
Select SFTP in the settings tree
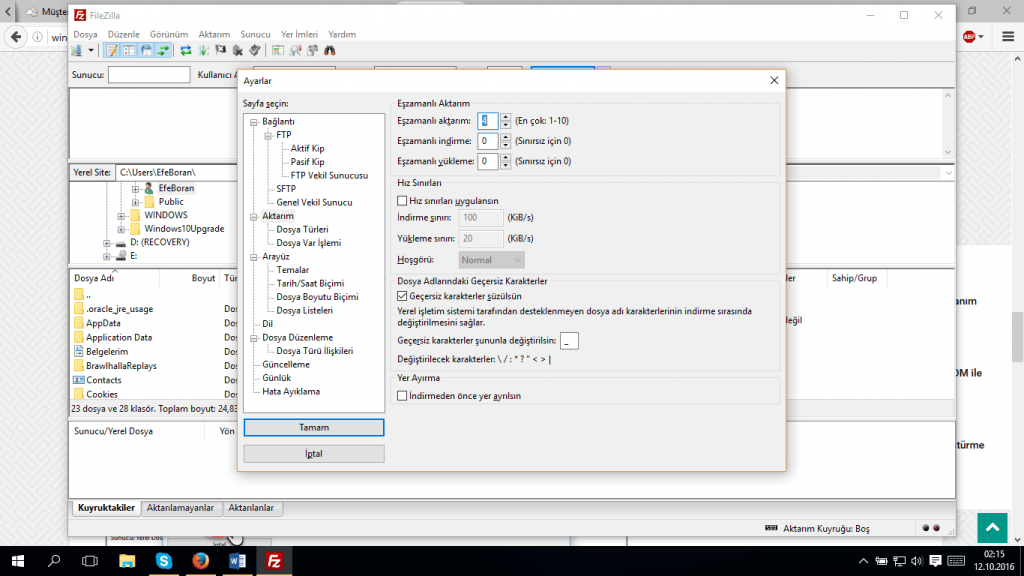click(286, 188)
